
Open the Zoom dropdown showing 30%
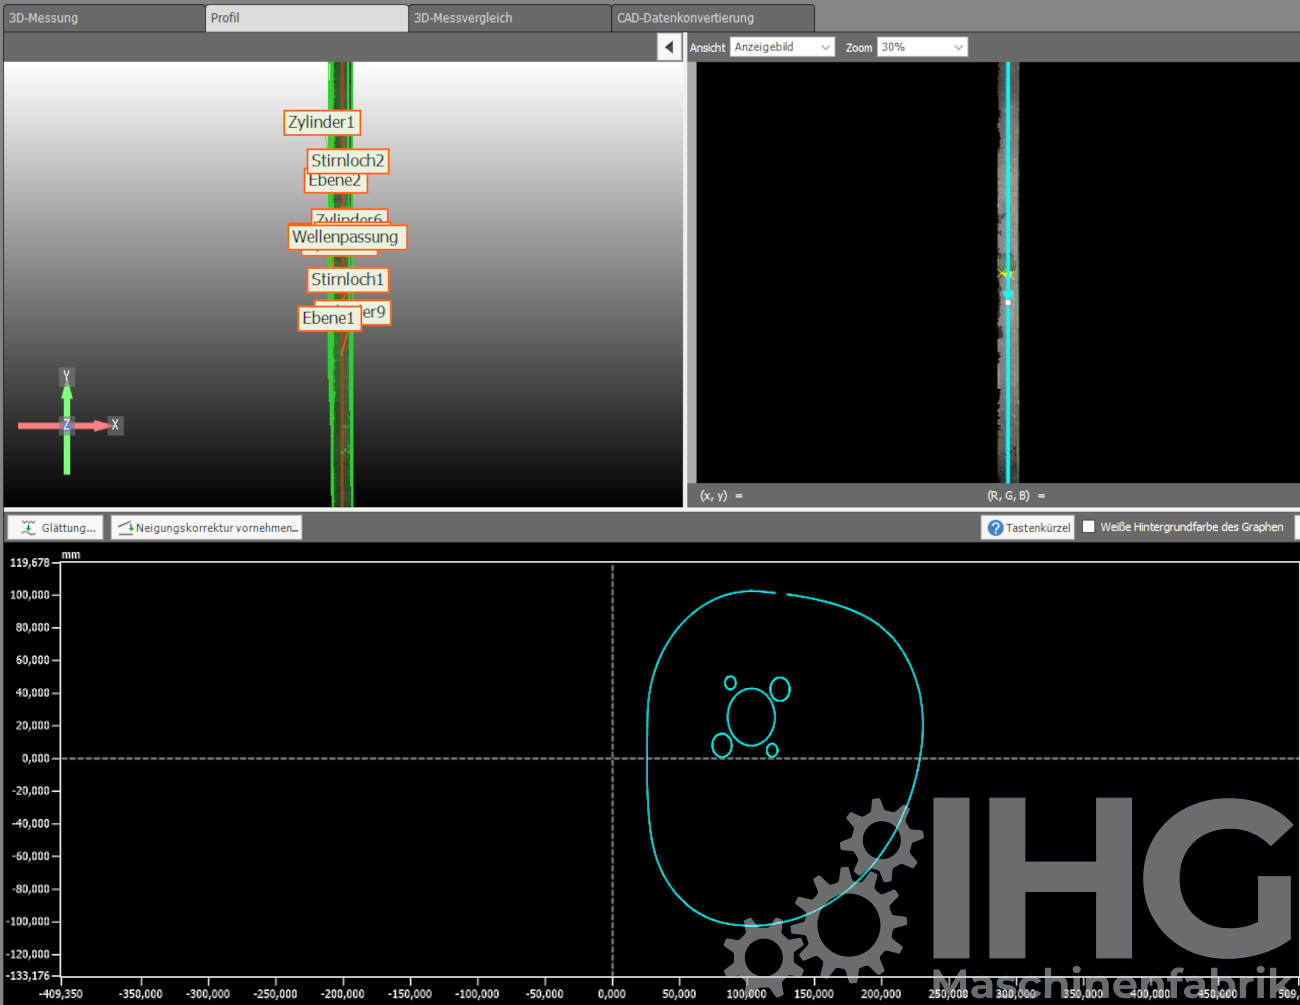[921, 47]
